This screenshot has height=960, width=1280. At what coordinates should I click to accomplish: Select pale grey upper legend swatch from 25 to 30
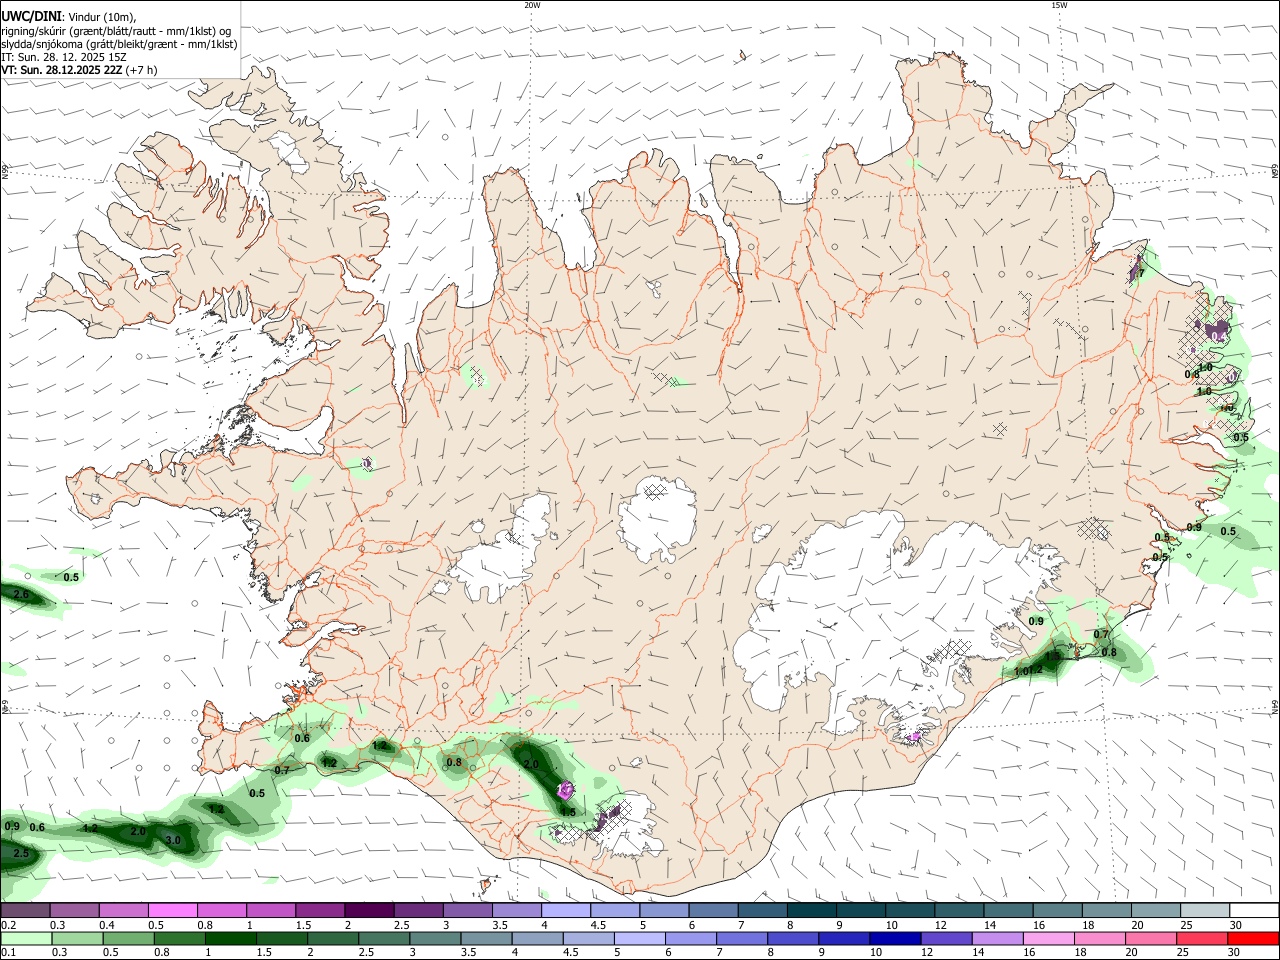click(x=1206, y=910)
